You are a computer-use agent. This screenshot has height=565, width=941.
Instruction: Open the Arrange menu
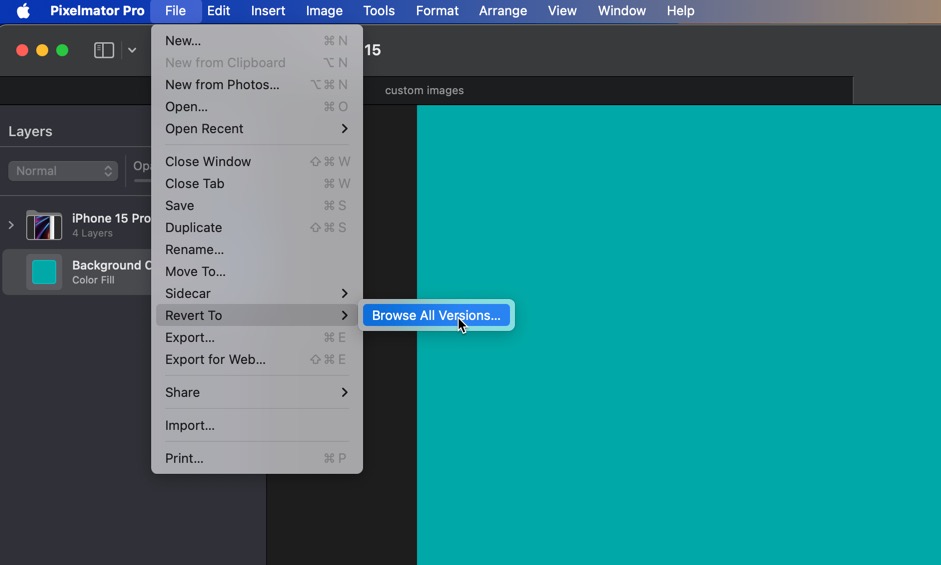coord(502,11)
